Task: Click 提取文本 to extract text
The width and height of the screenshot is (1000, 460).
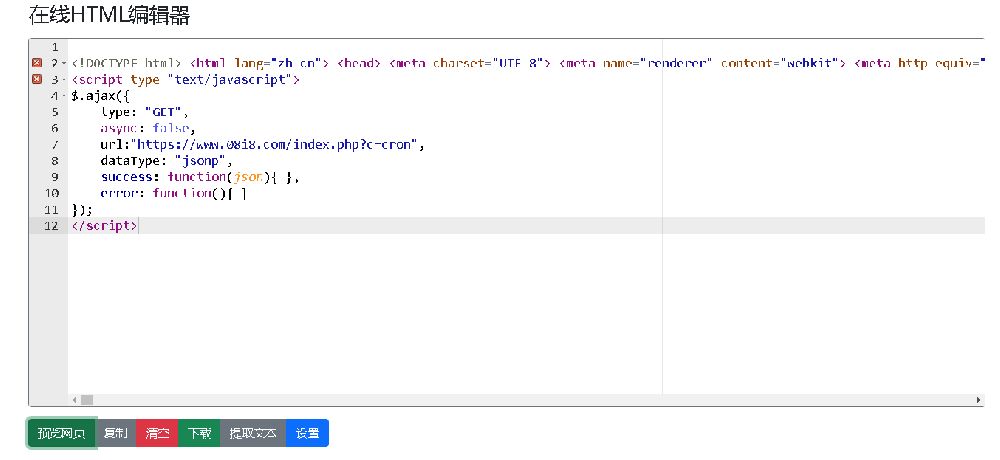Action: 252,433
